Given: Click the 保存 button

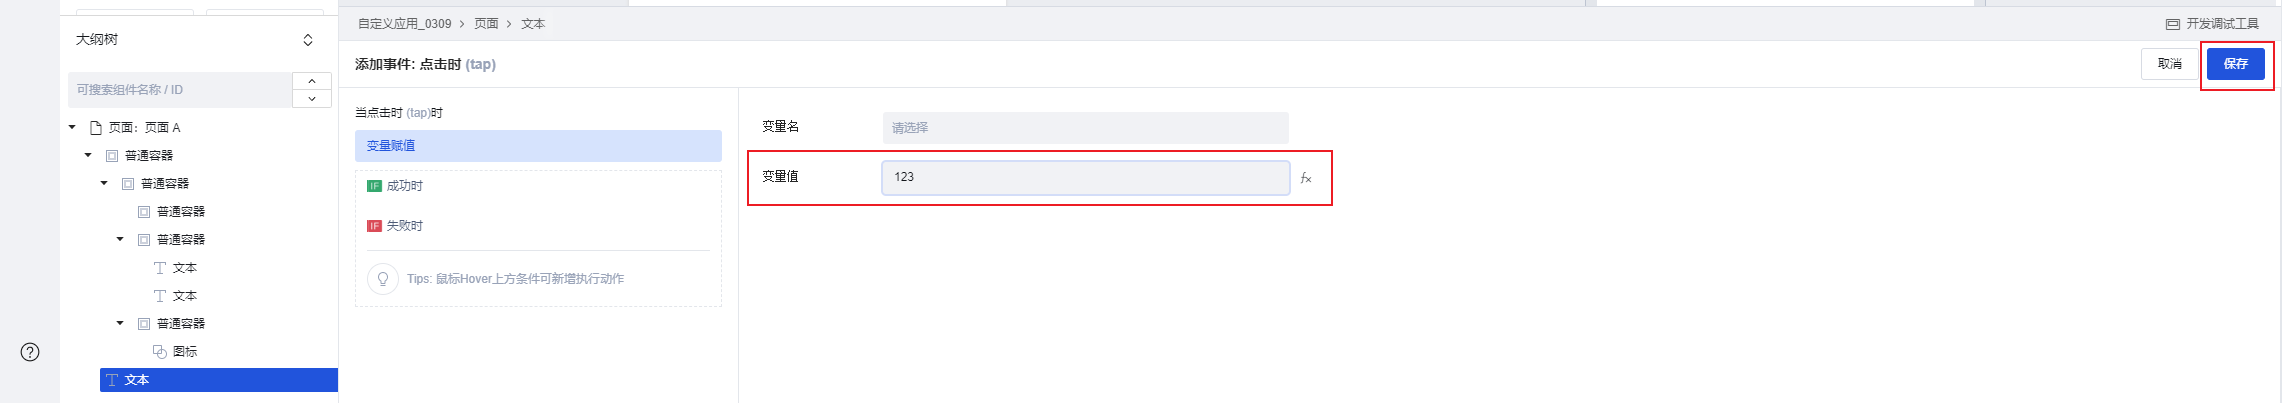Looking at the screenshot, I should [2235, 64].
